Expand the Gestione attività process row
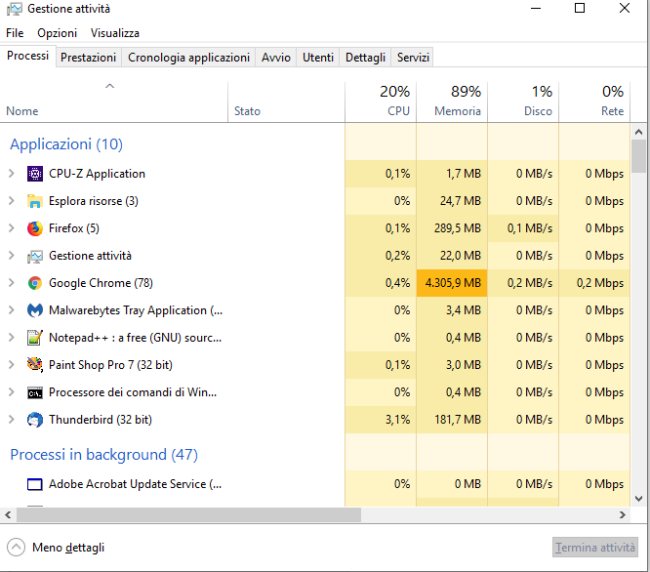650x572 pixels. click(12, 256)
